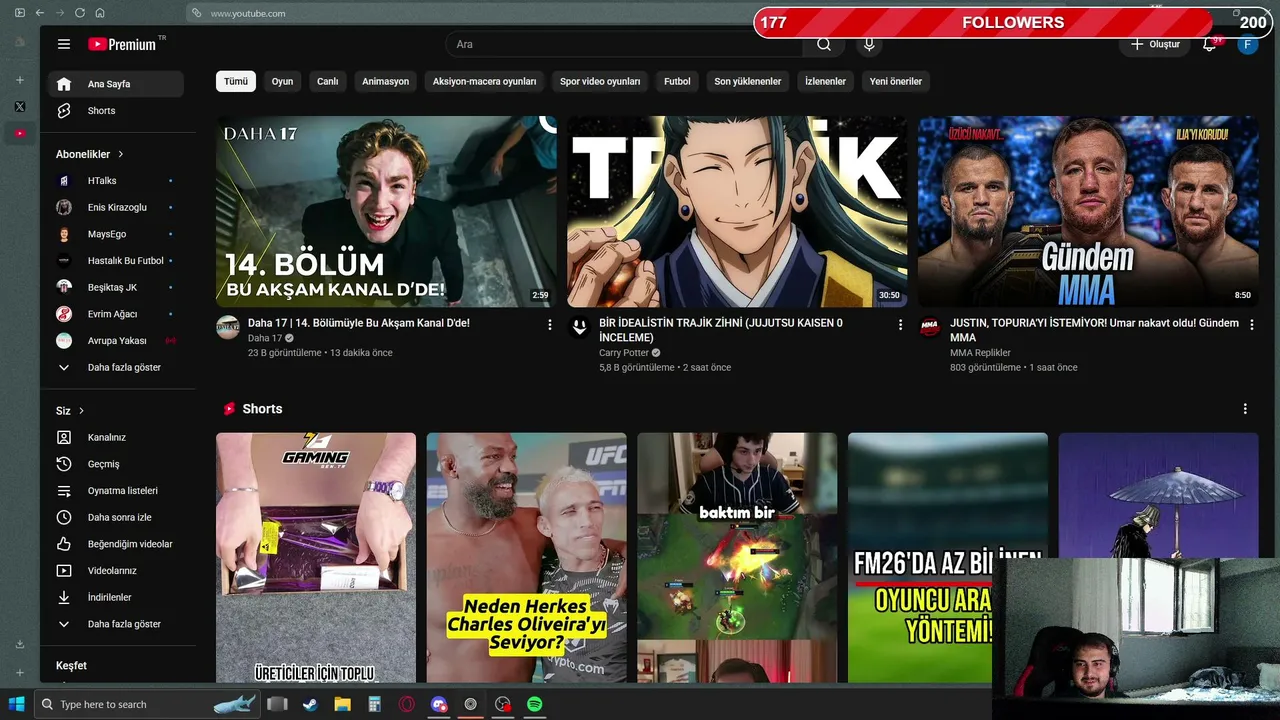Image resolution: width=1280 pixels, height=720 pixels.
Task: Open the account avatar menu
Action: [1247, 44]
